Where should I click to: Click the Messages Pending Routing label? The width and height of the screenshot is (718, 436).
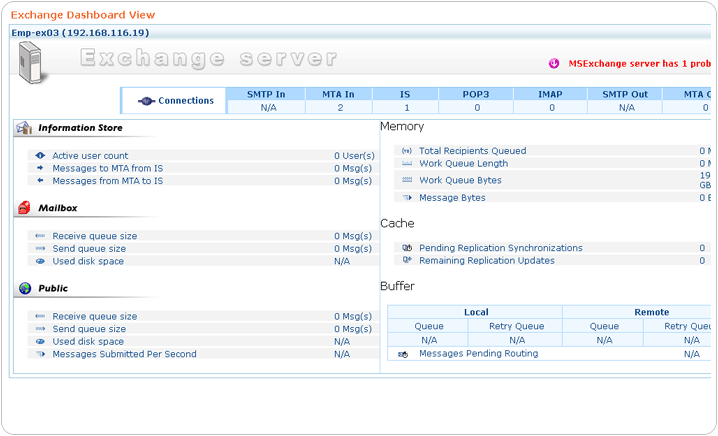(479, 354)
